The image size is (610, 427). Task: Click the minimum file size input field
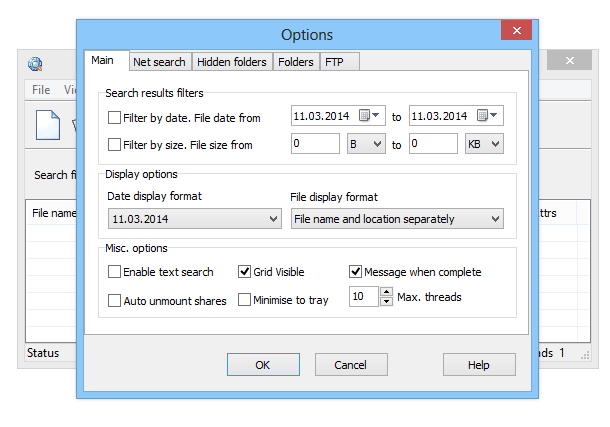[x=314, y=144]
